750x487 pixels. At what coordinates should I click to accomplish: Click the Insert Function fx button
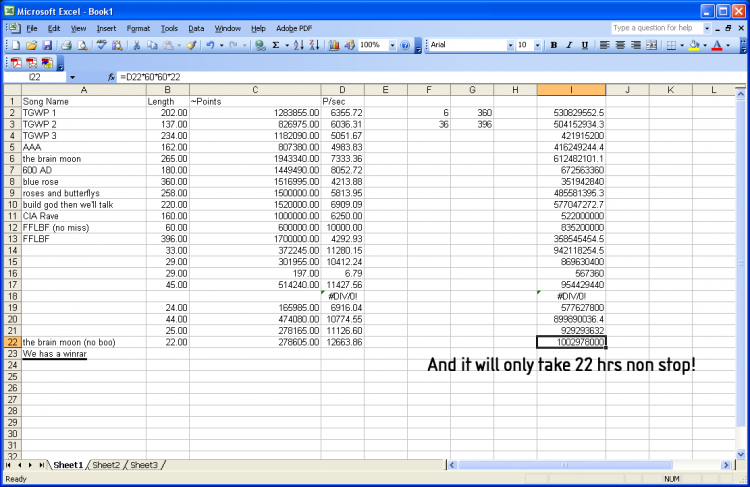click(112, 77)
